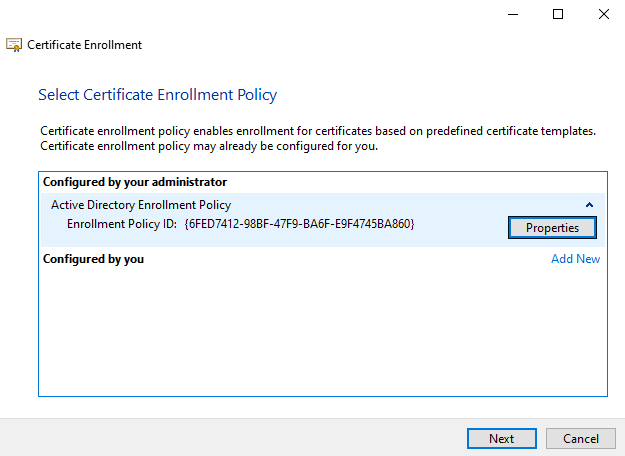This screenshot has width=625, height=456.
Task: Collapse the Active Directory Enrollment Policy details
Action: coord(589,205)
